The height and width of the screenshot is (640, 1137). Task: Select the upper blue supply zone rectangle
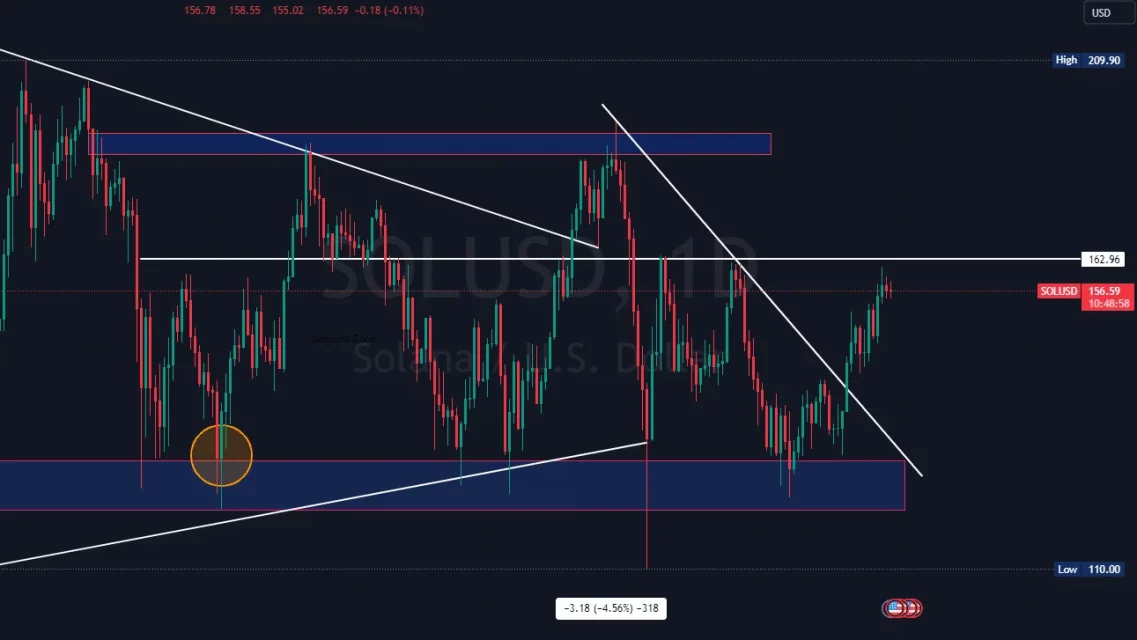point(430,144)
